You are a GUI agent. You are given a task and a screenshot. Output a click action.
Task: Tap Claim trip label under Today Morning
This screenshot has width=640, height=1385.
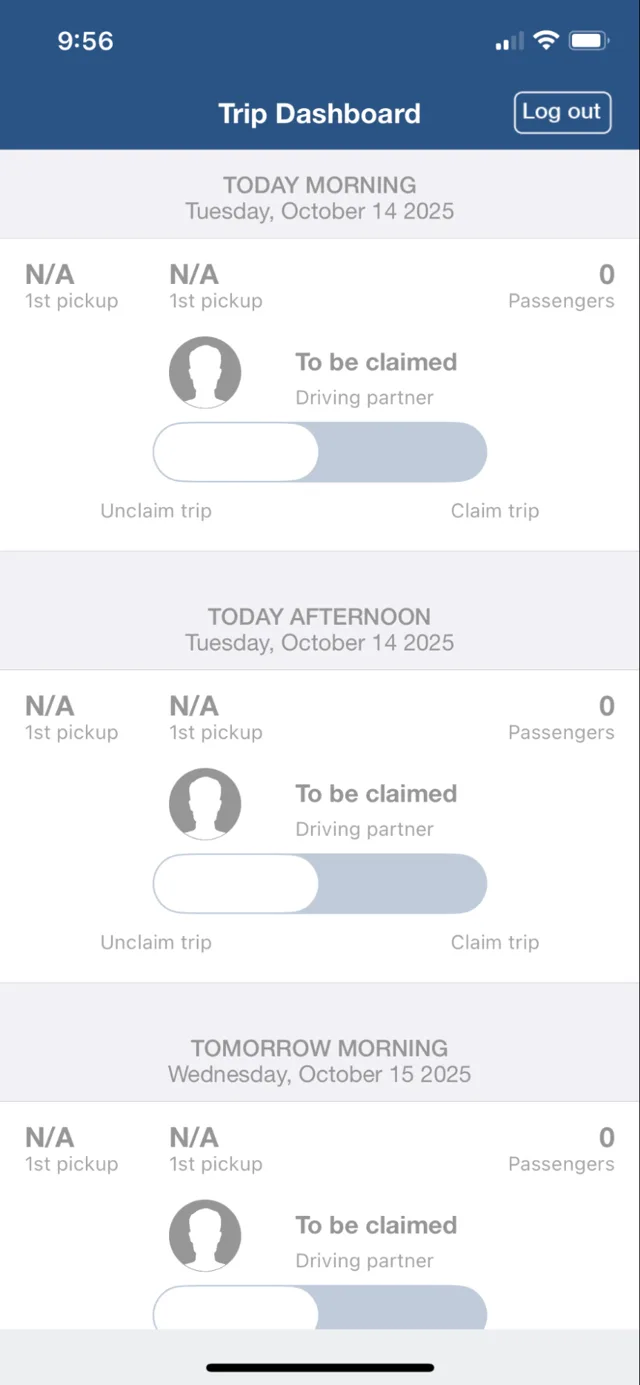pyautogui.click(x=495, y=511)
